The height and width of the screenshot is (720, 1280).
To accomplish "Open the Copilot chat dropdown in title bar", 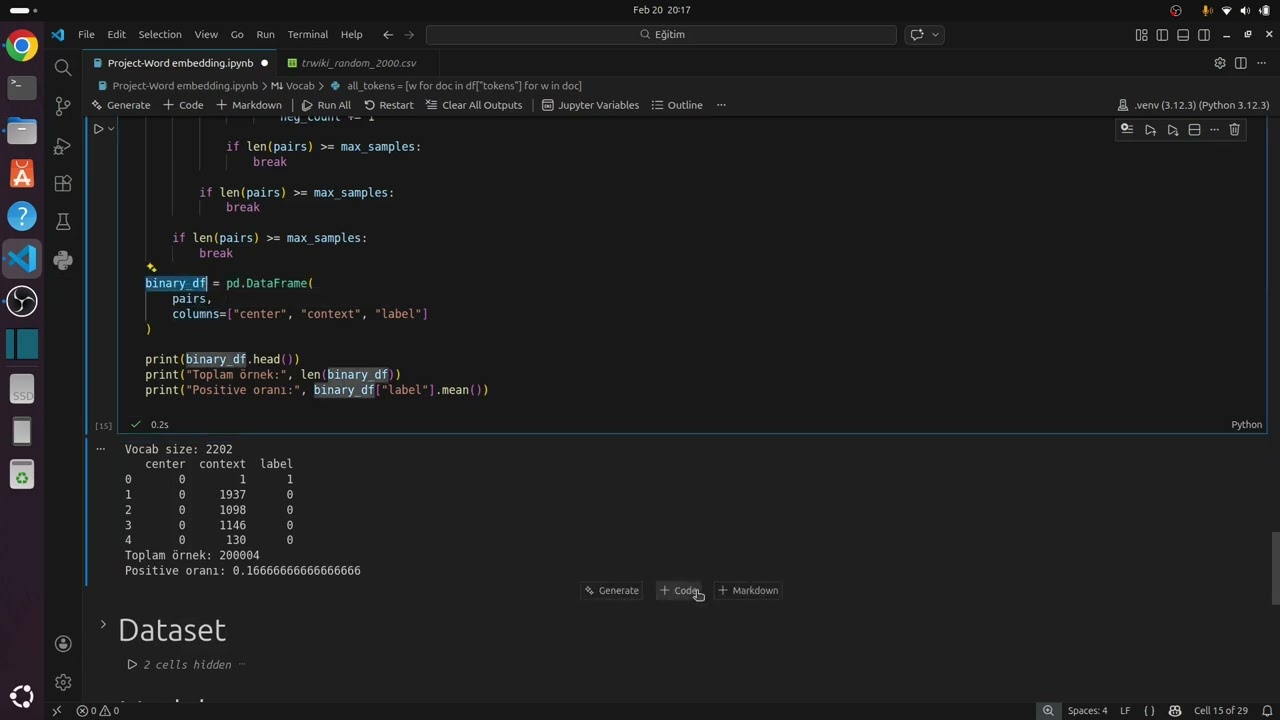I will [x=936, y=35].
